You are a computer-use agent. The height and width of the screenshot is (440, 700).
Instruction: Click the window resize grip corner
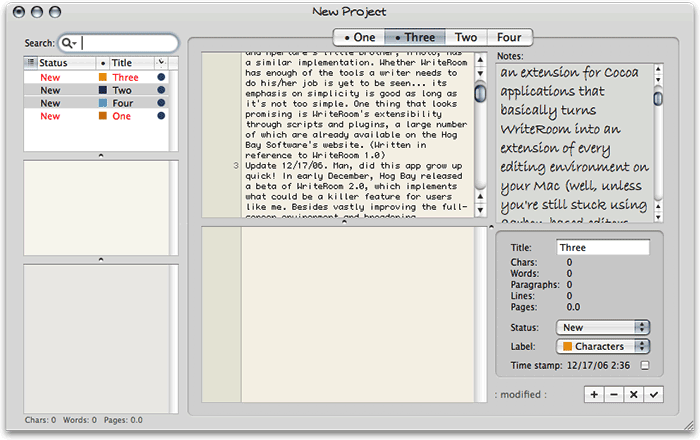pos(689,425)
